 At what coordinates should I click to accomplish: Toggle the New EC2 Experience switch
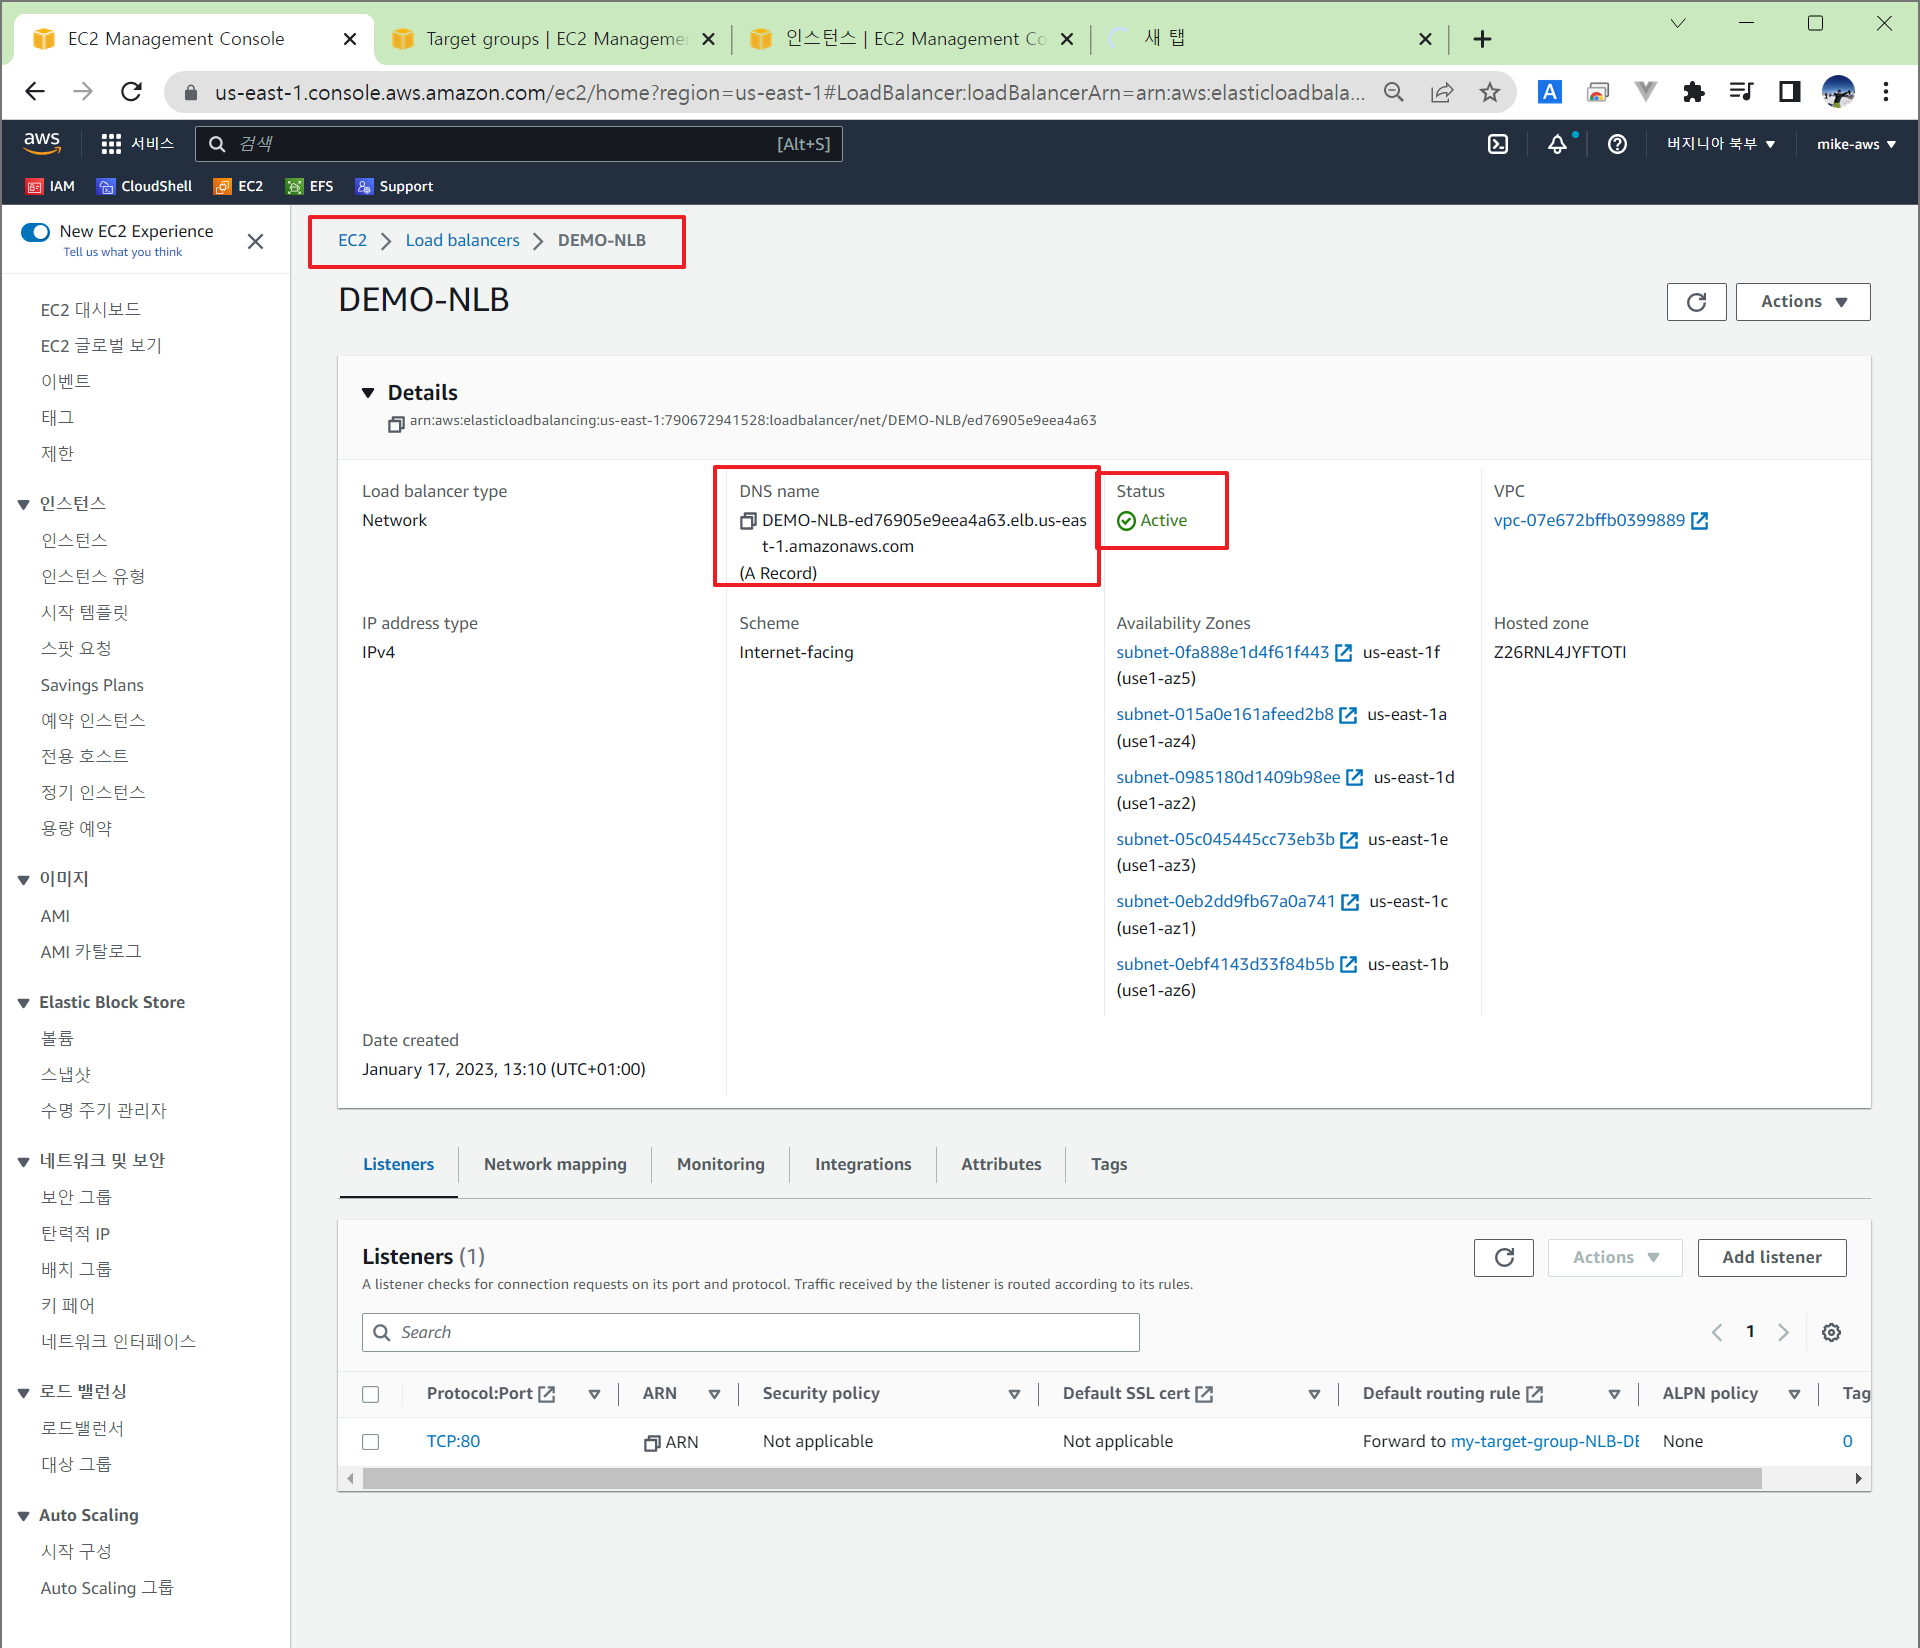pos(36,232)
